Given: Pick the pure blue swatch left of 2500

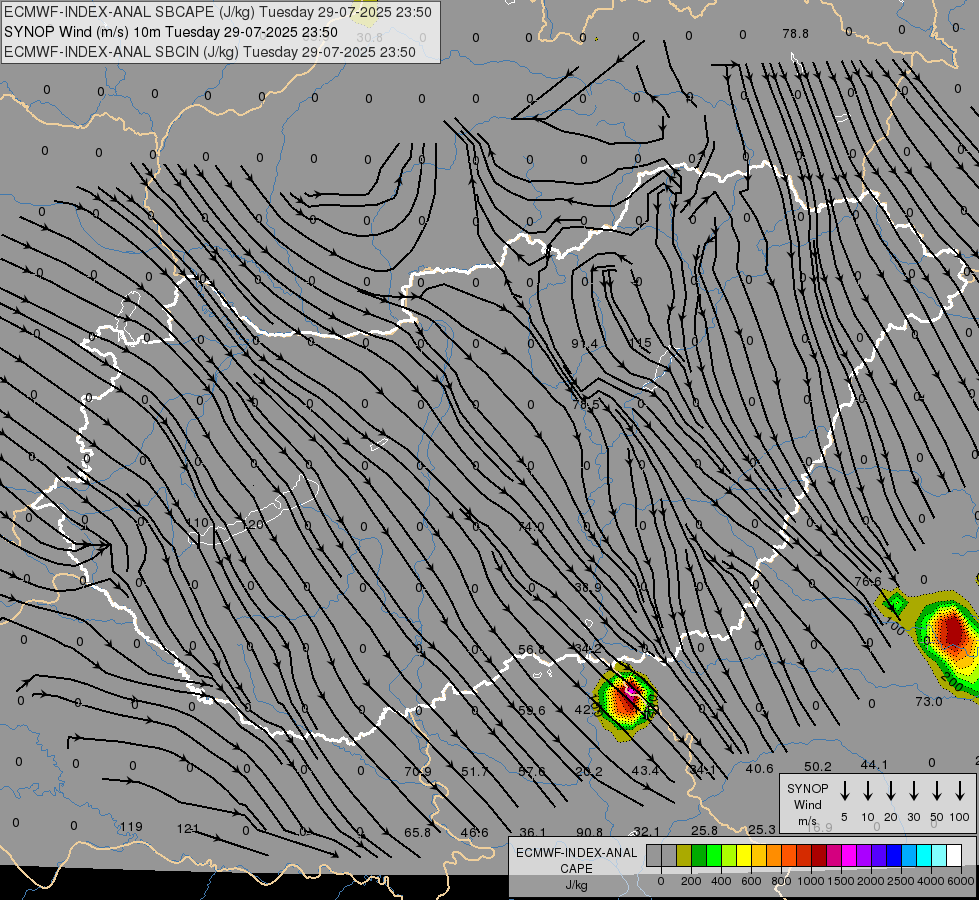Looking at the screenshot, I should click(x=893, y=855).
